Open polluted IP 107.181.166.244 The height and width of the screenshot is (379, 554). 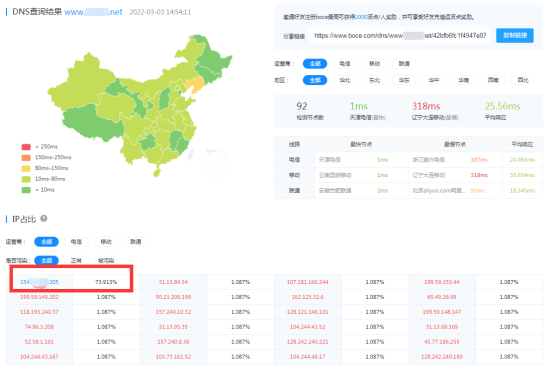(307, 282)
